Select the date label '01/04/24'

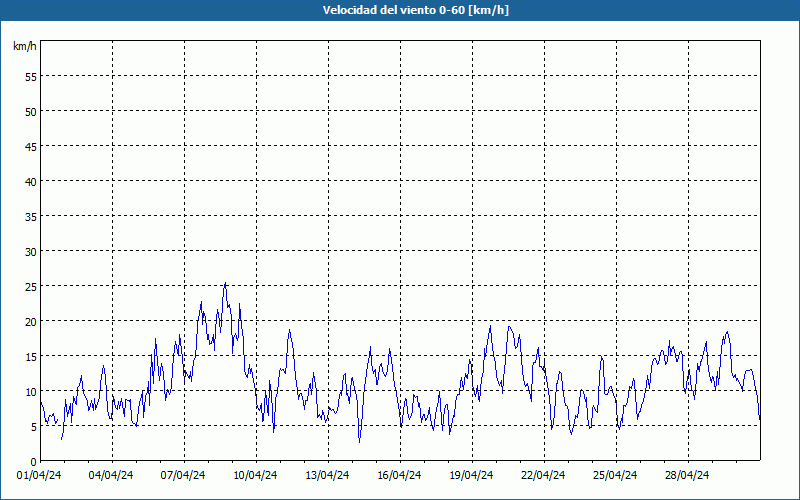[39, 475]
